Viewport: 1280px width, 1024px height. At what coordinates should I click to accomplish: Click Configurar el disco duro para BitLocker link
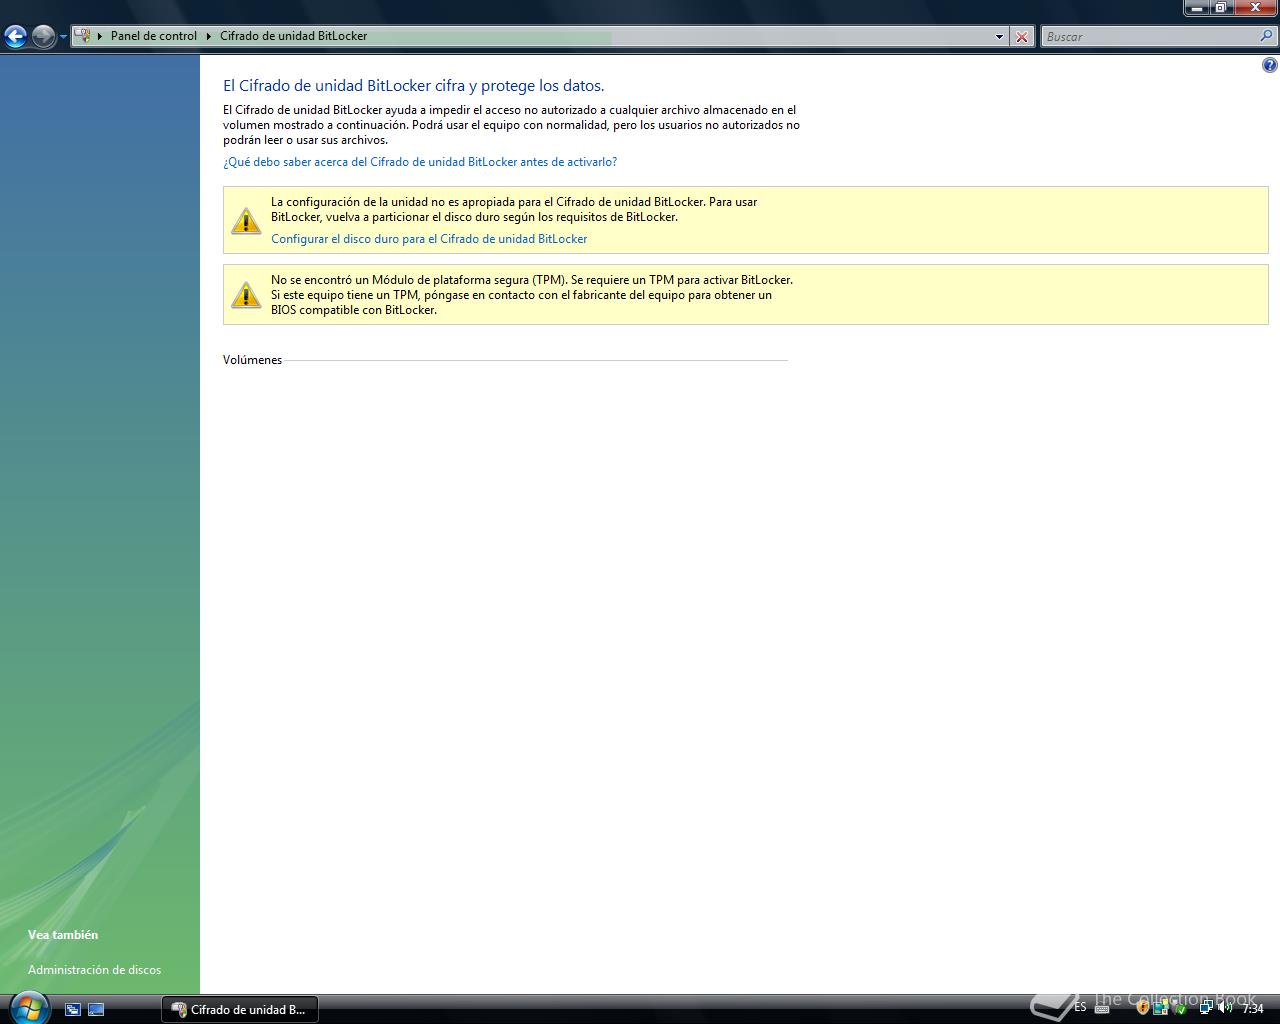[x=429, y=239]
